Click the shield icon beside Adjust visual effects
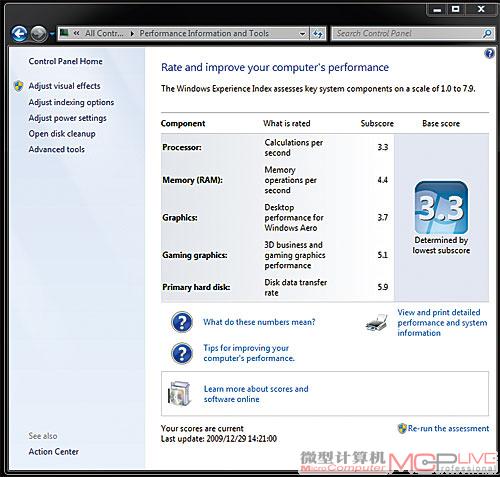The height and width of the screenshot is (477, 500). tap(19, 86)
